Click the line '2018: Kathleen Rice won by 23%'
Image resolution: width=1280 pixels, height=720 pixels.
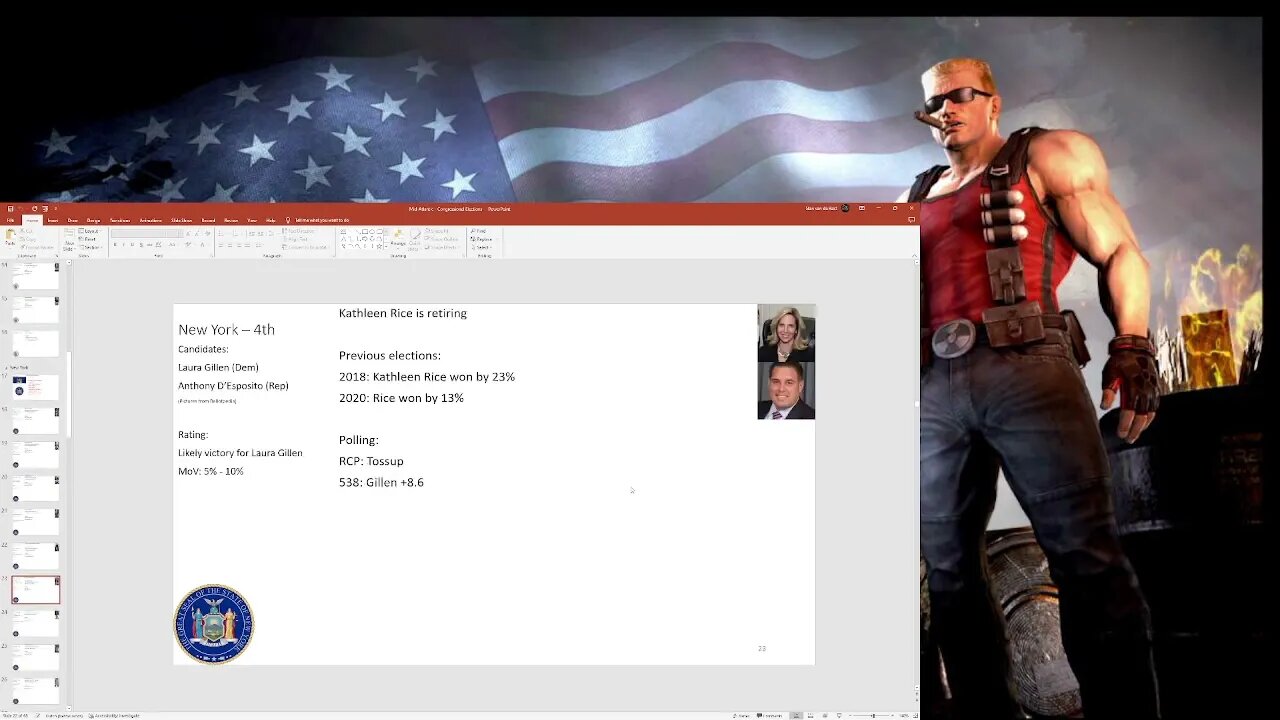[x=427, y=377]
